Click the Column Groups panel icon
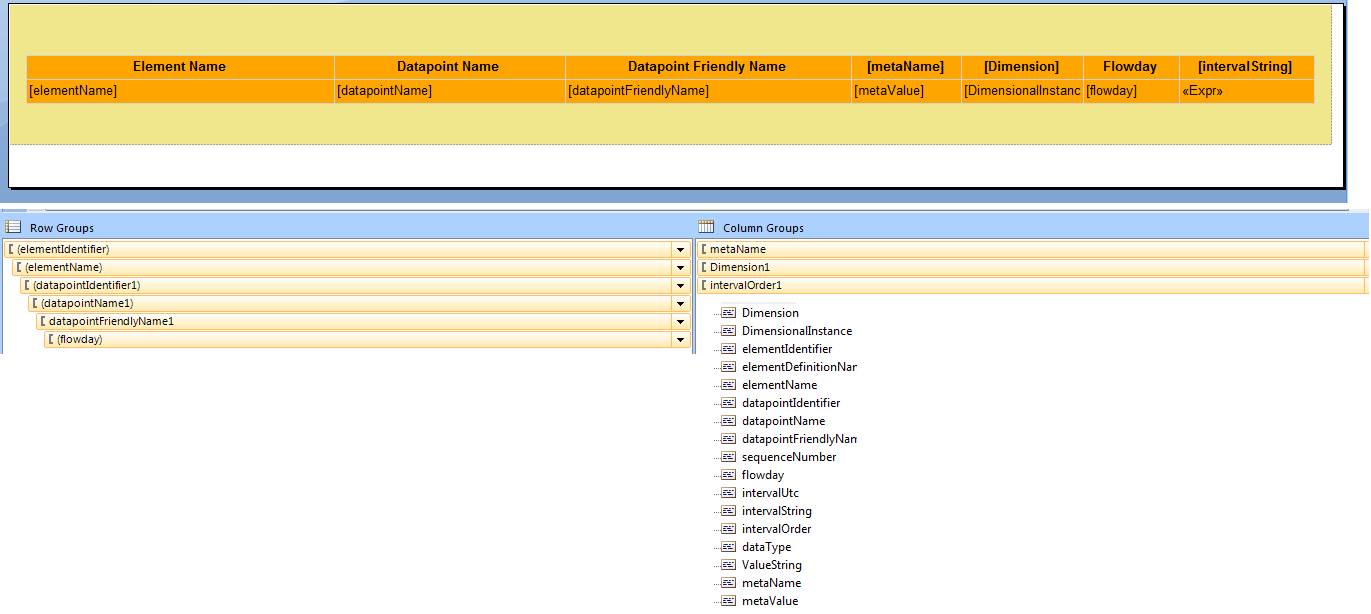 [x=706, y=227]
